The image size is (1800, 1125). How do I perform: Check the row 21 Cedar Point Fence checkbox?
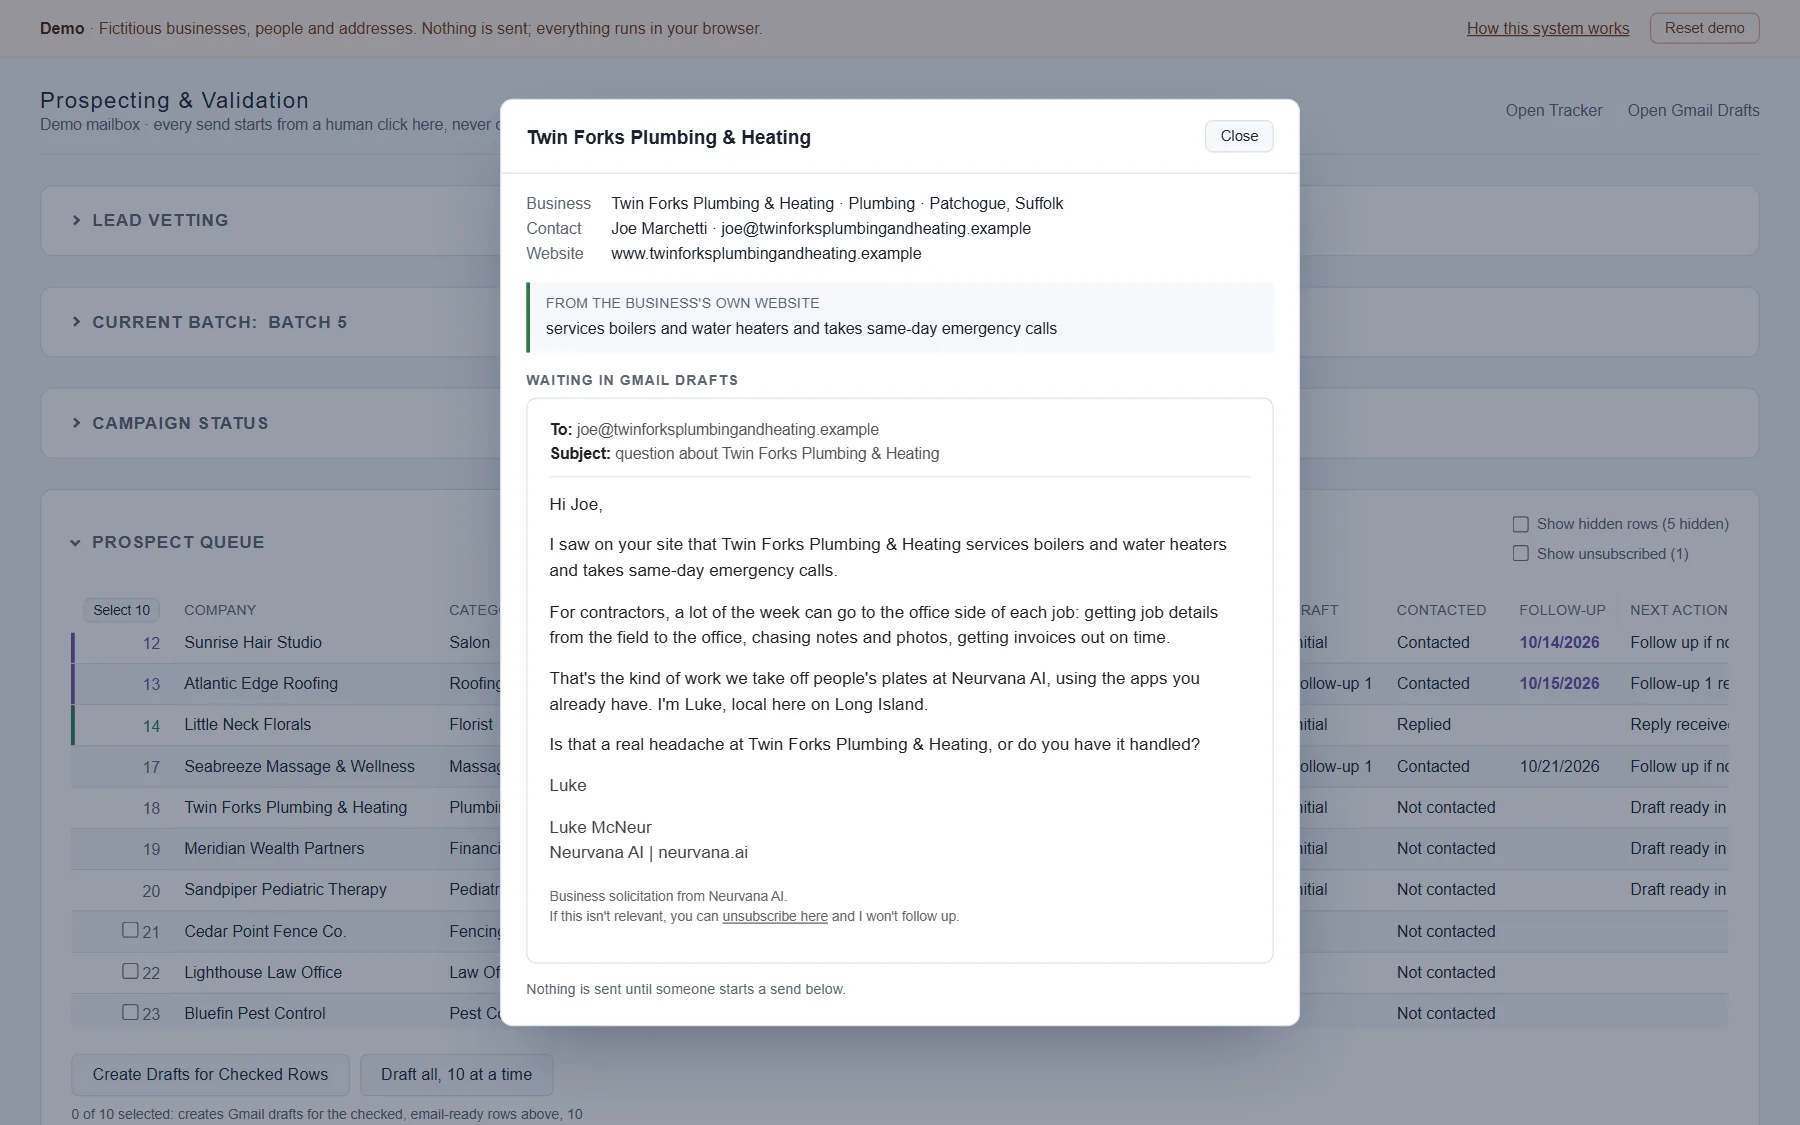pos(130,930)
